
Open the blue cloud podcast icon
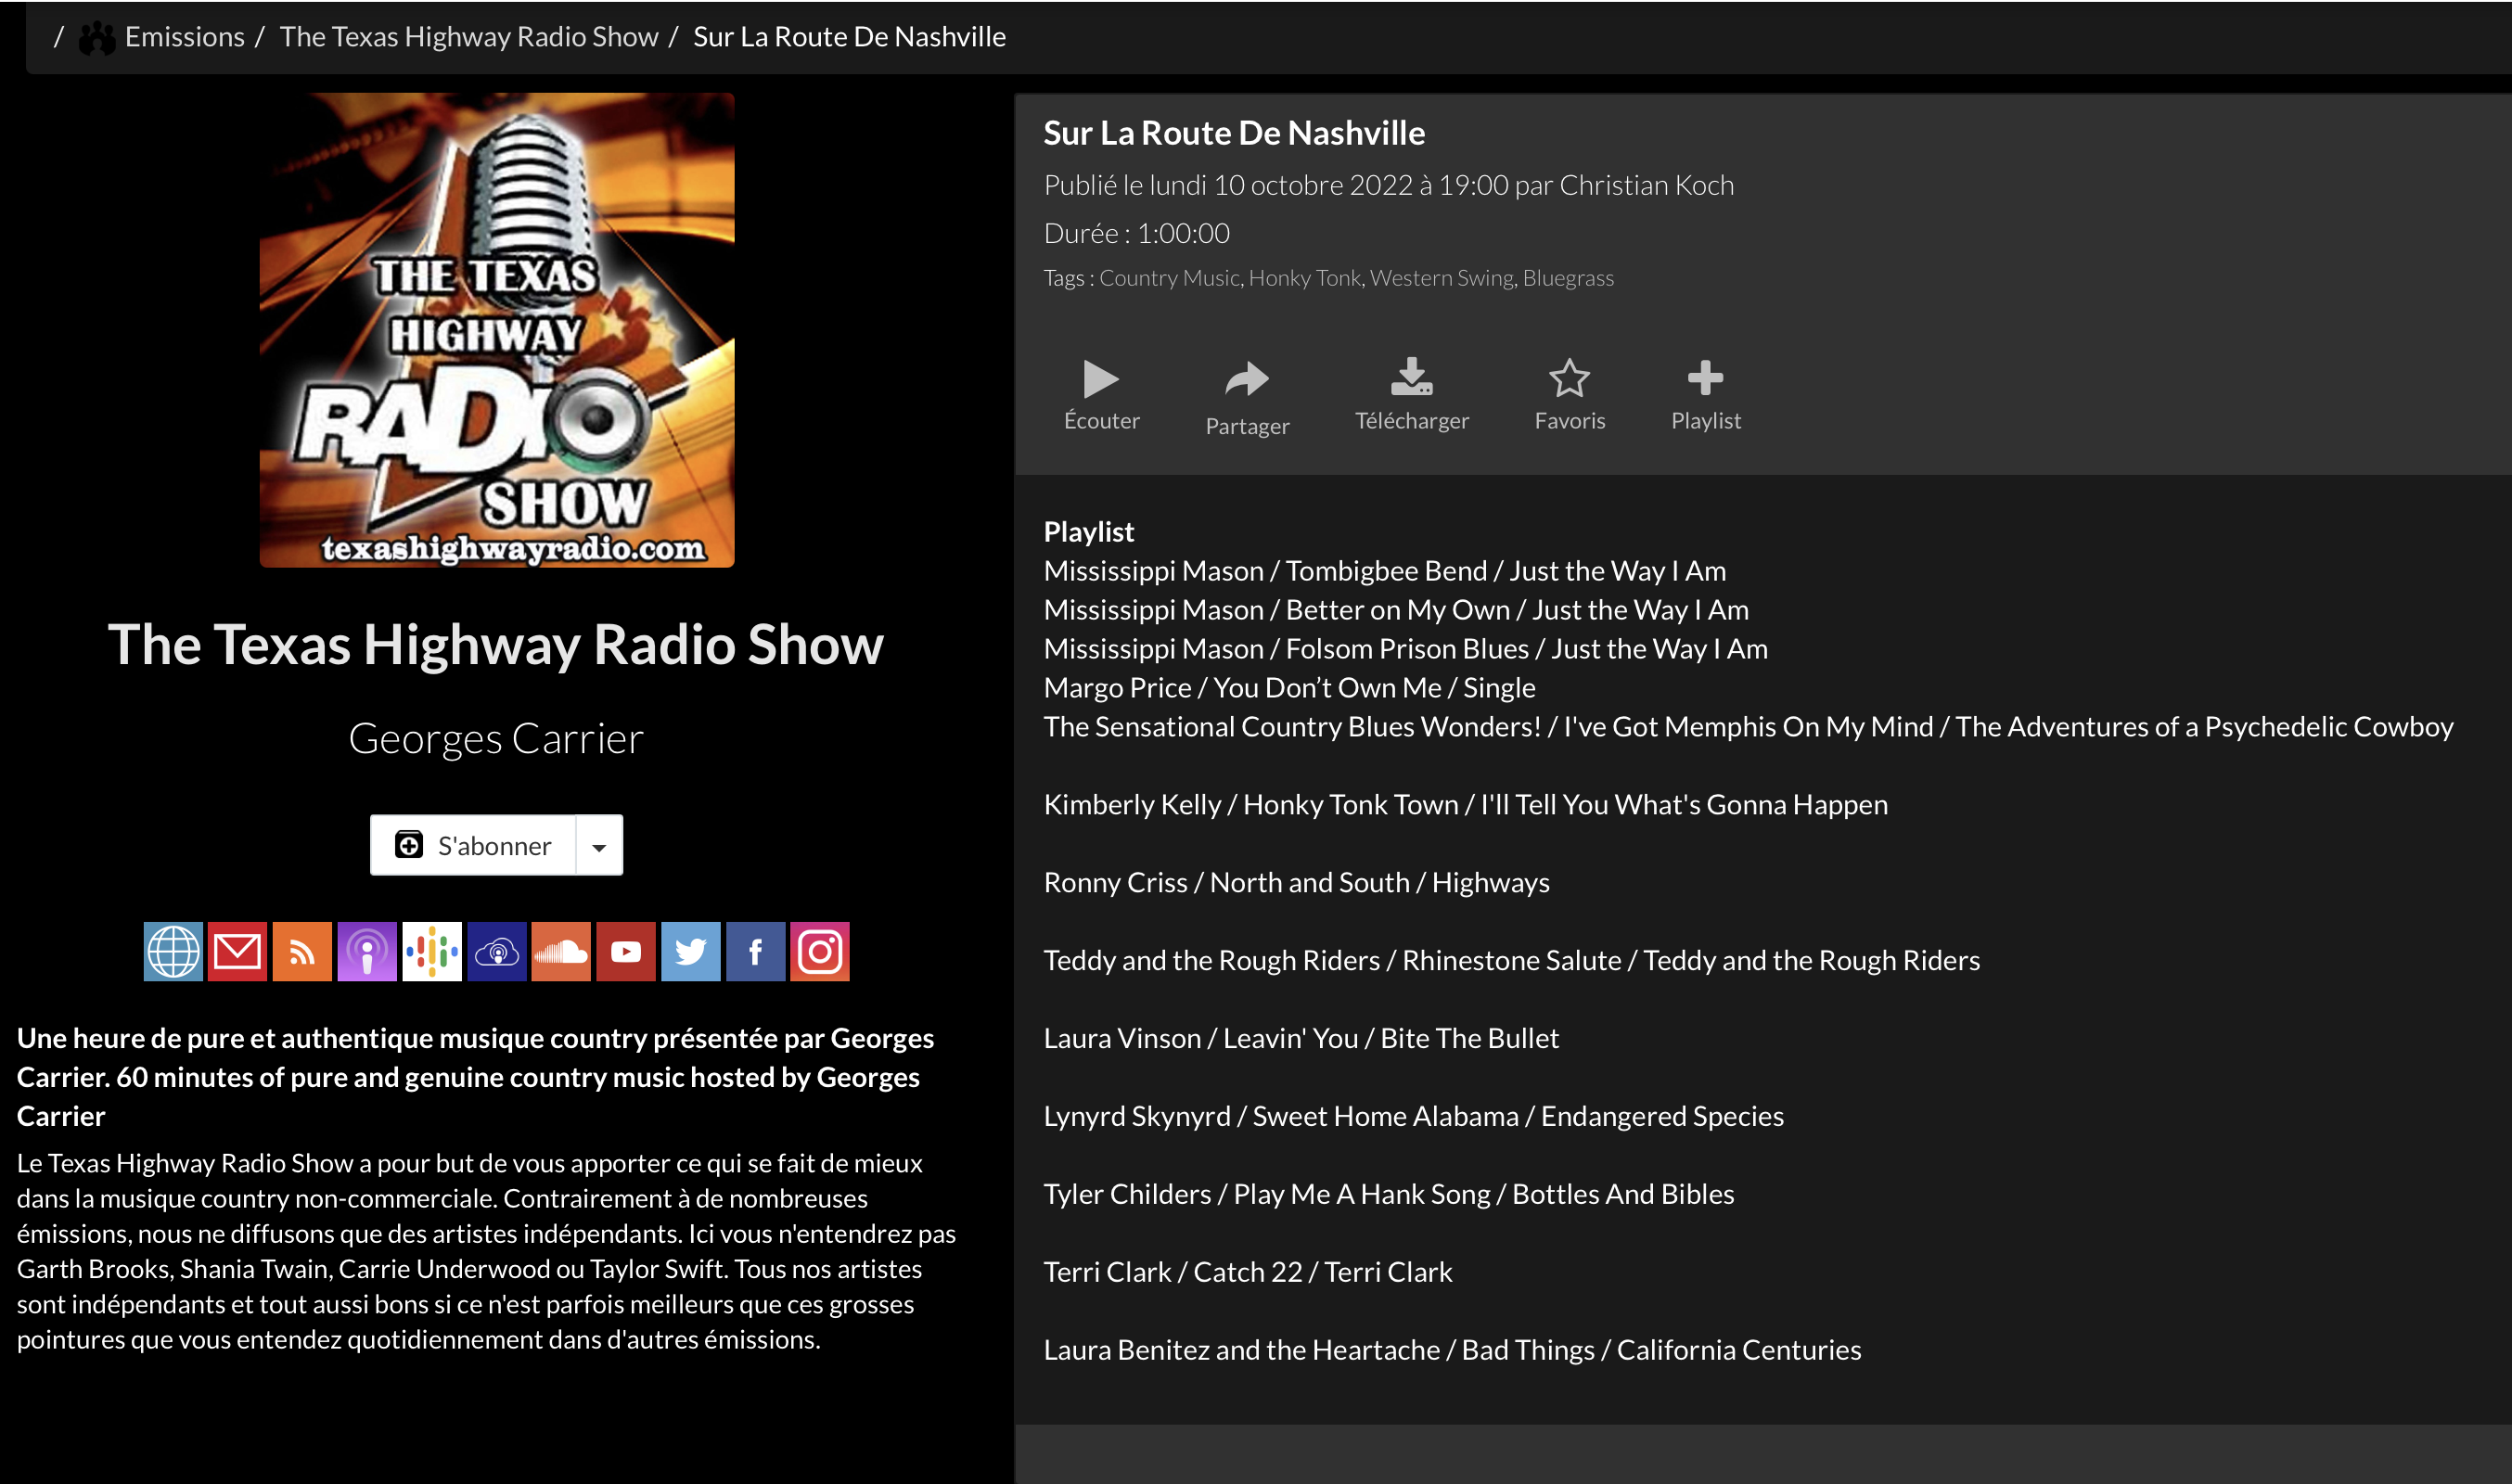(x=496, y=951)
